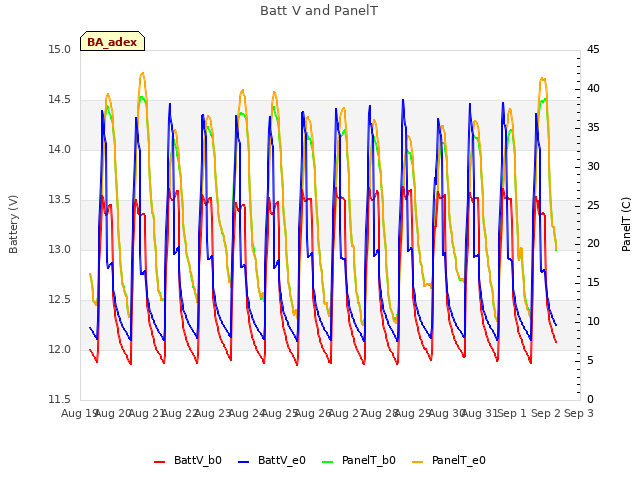
Task: Toggle the PanelT_e0 legend entry
Action: [x=449, y=460]
